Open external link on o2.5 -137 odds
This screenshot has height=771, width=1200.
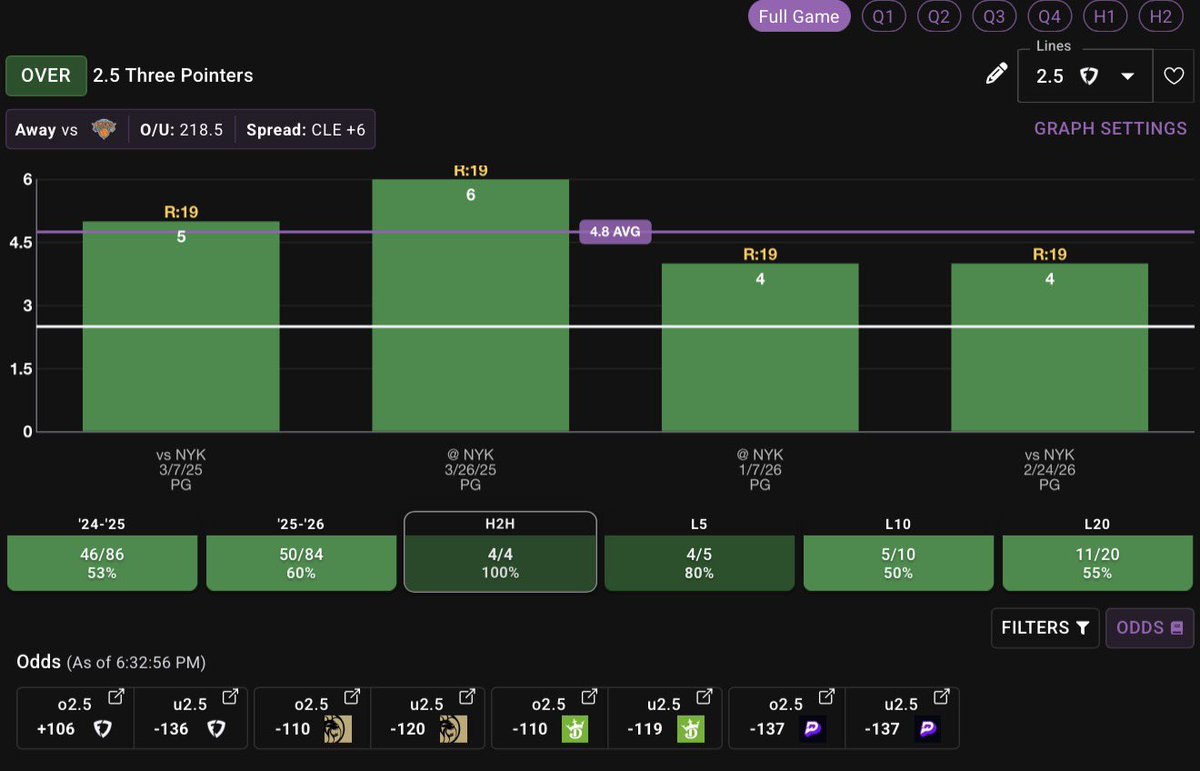coord(827,696)
